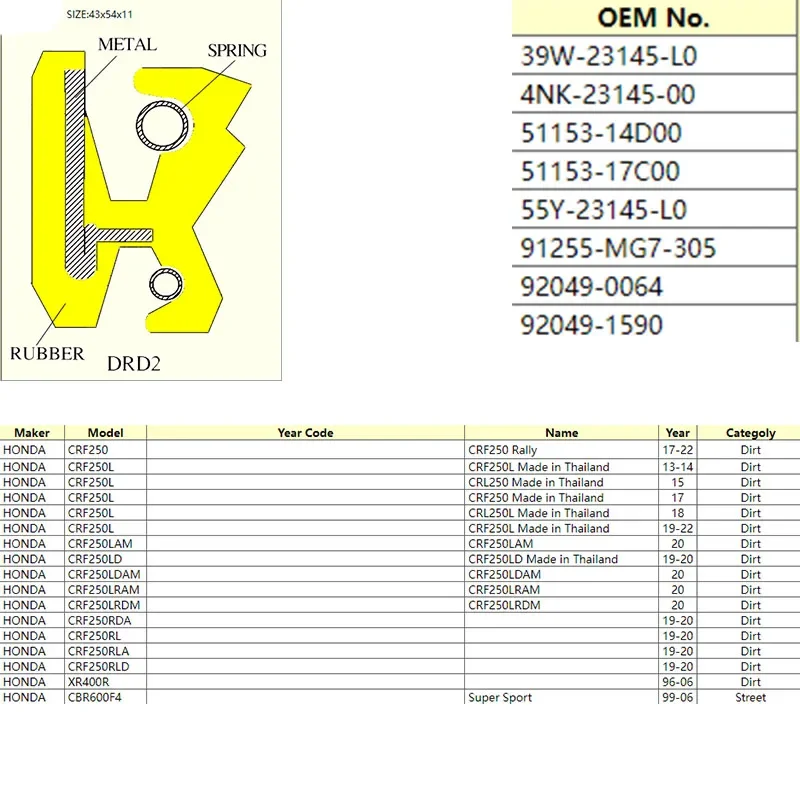Select the CRF250LRAM model cell

pos(106,589)
